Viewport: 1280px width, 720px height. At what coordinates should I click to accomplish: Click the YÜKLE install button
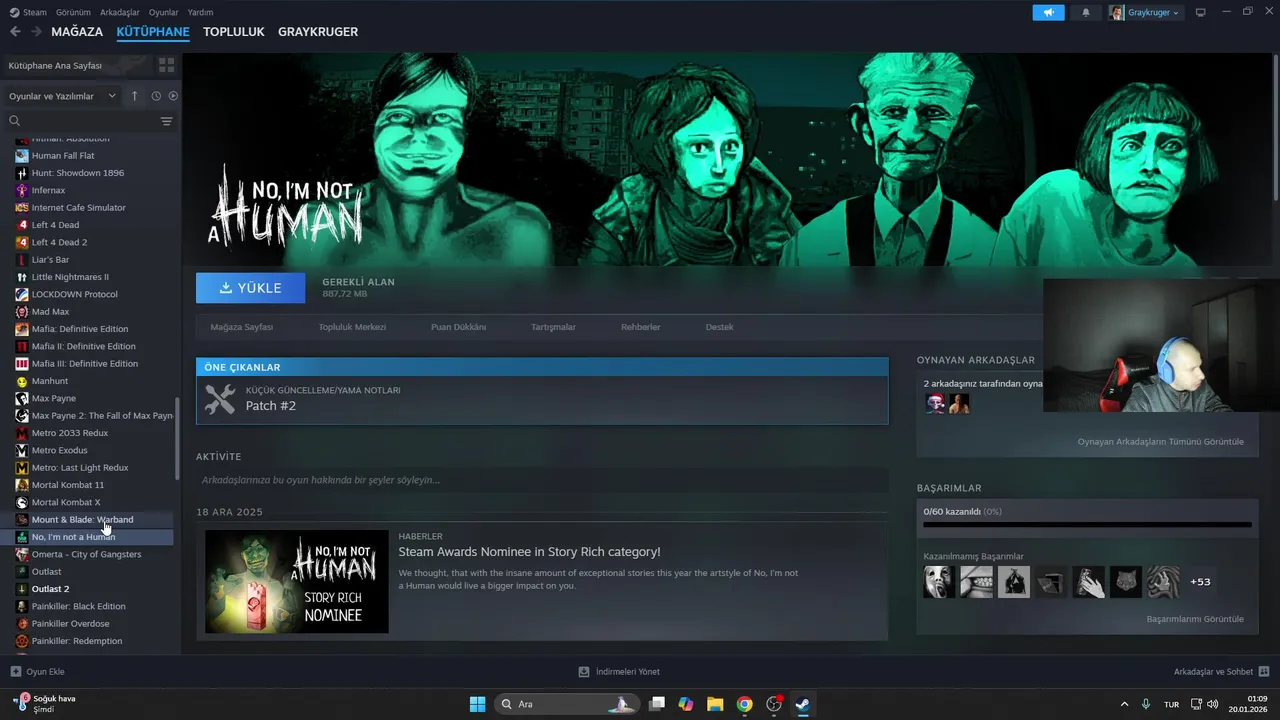(250, 287)
